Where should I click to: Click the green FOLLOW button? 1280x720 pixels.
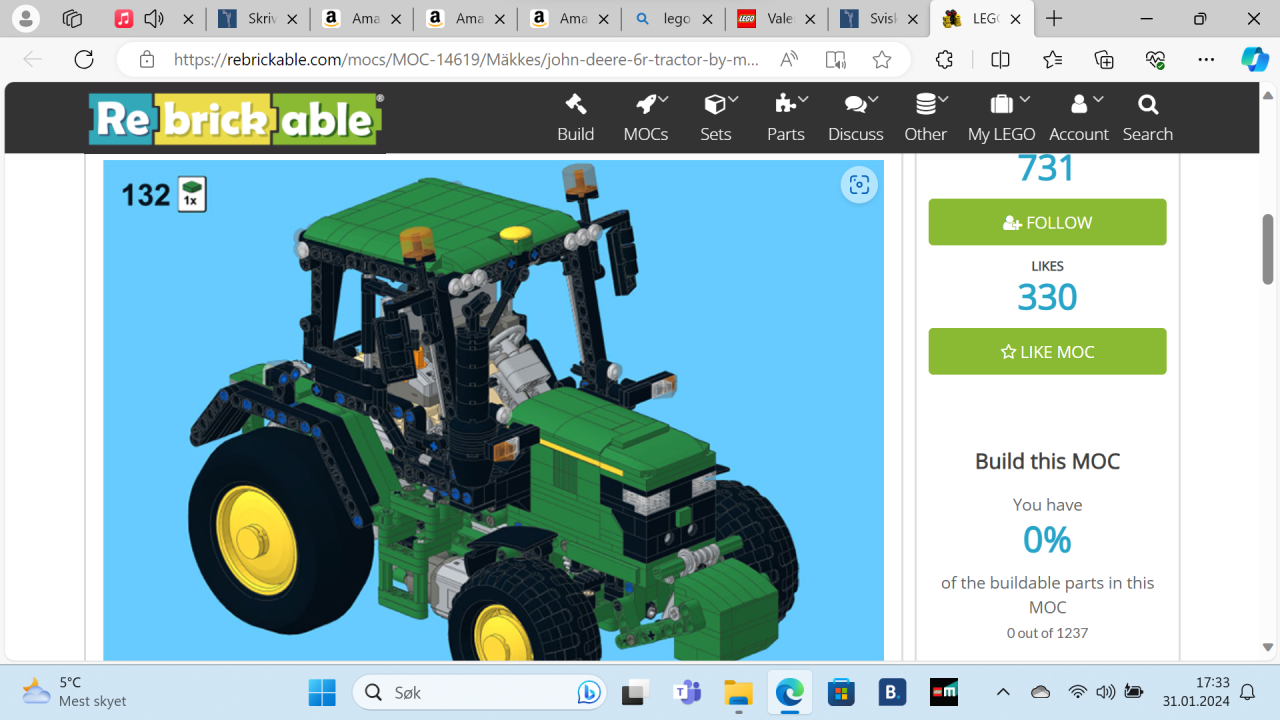tap(1047, 222)
